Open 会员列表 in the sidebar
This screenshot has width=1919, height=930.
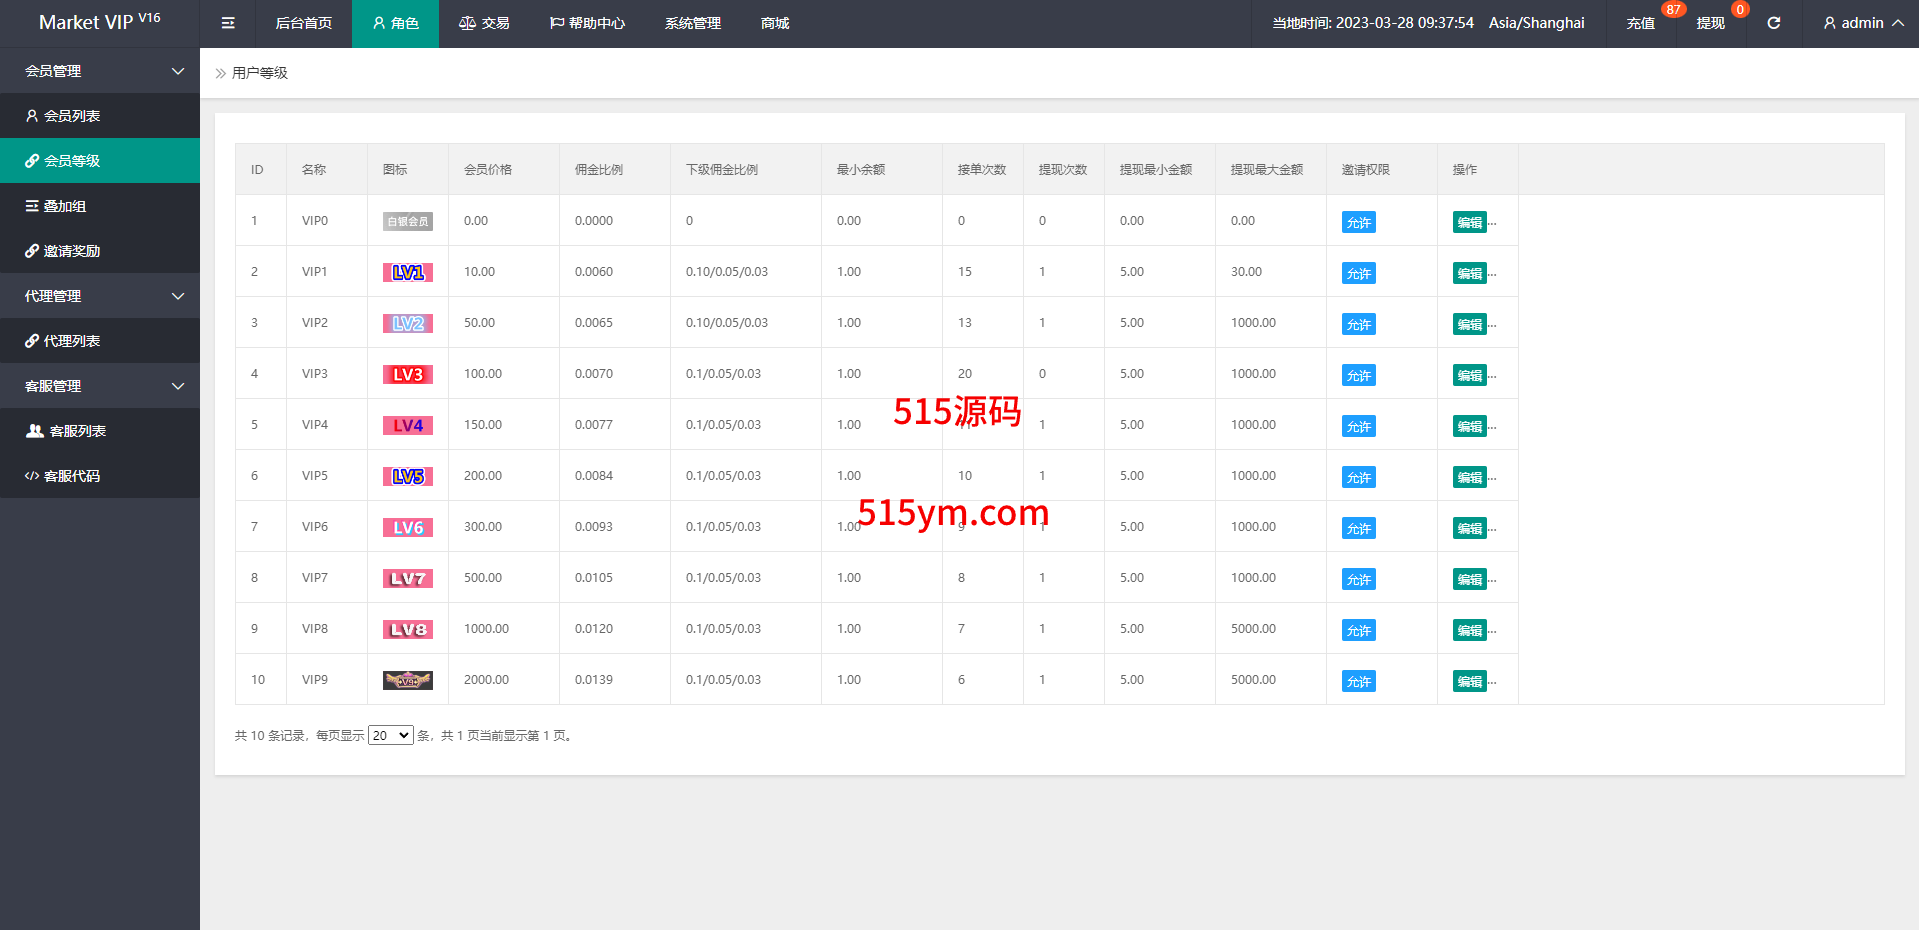pos(72,116)
